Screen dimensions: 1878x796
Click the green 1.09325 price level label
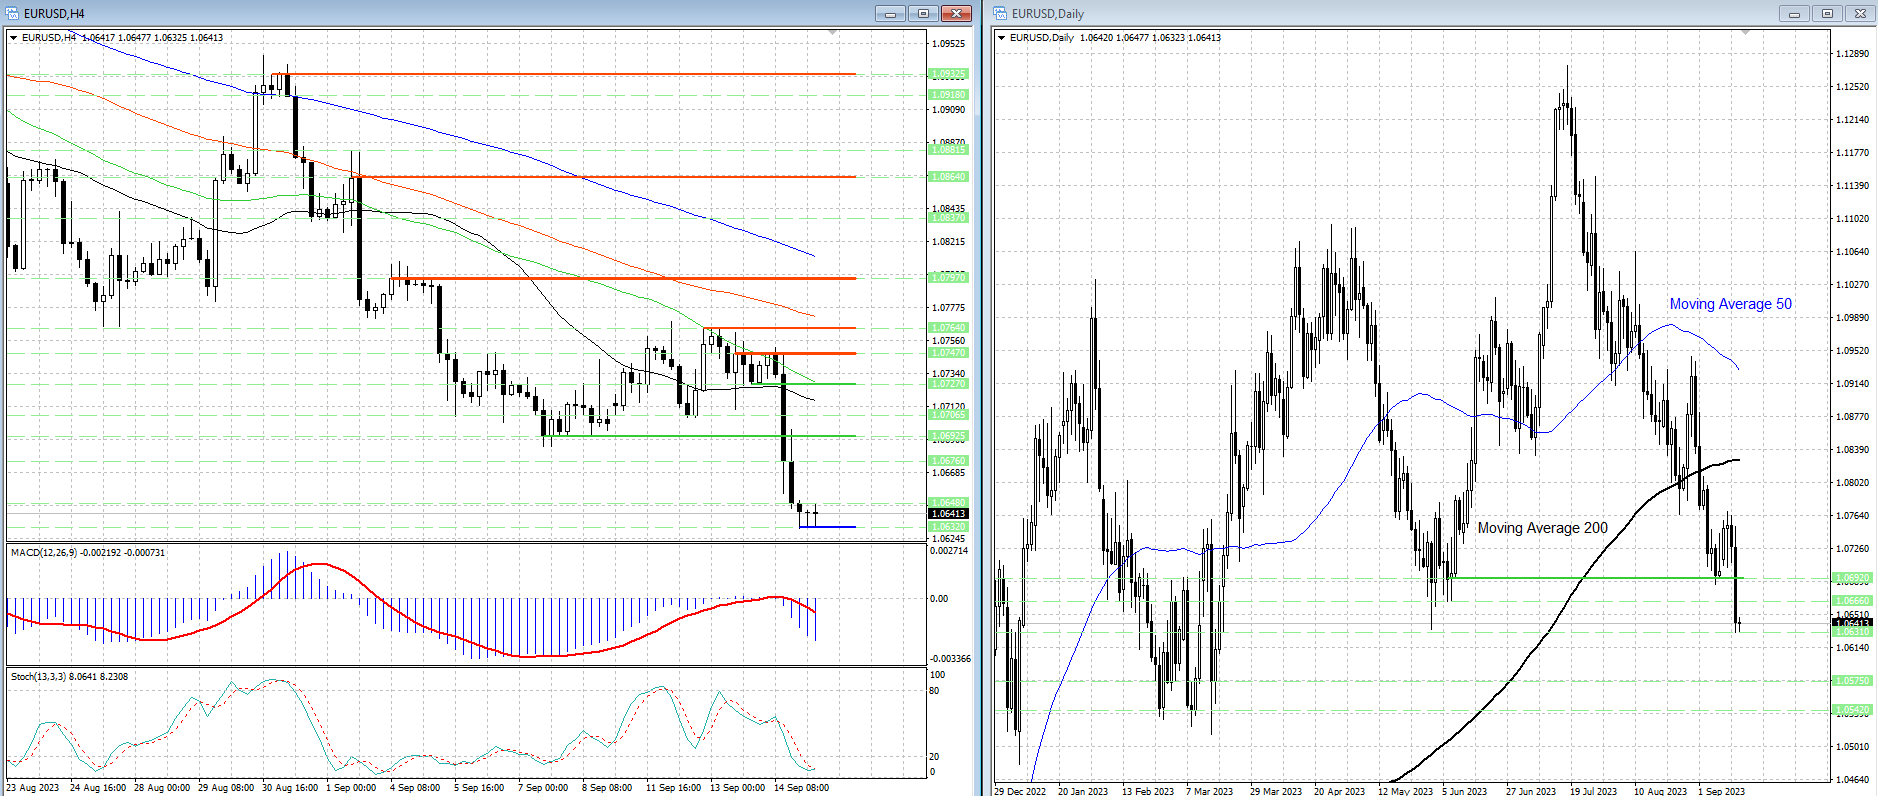pyautogui.click(x=948, y=74)
